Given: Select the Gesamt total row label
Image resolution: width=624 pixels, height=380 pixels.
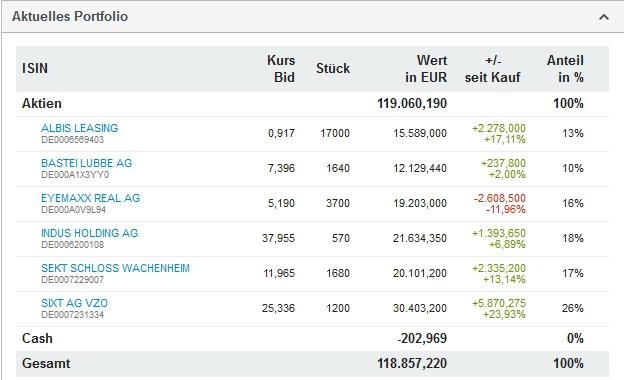Looking at the screenshot, I should tap(46, 363).
